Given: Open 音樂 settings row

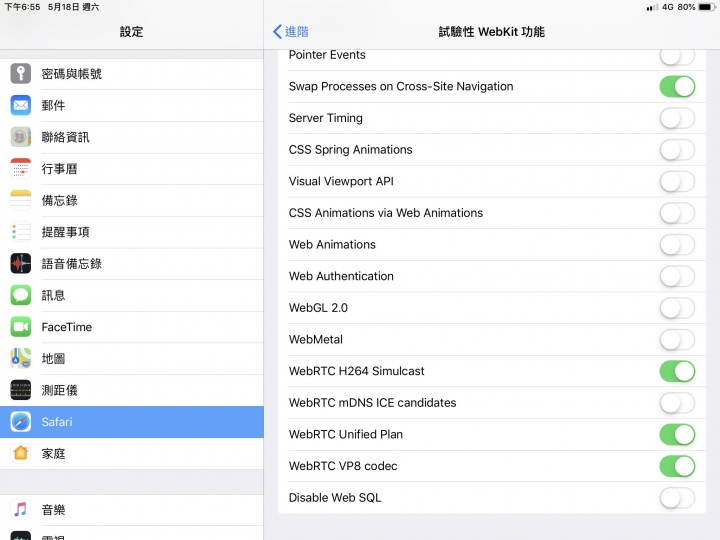Looking at the screenshot, I should 132,510.
